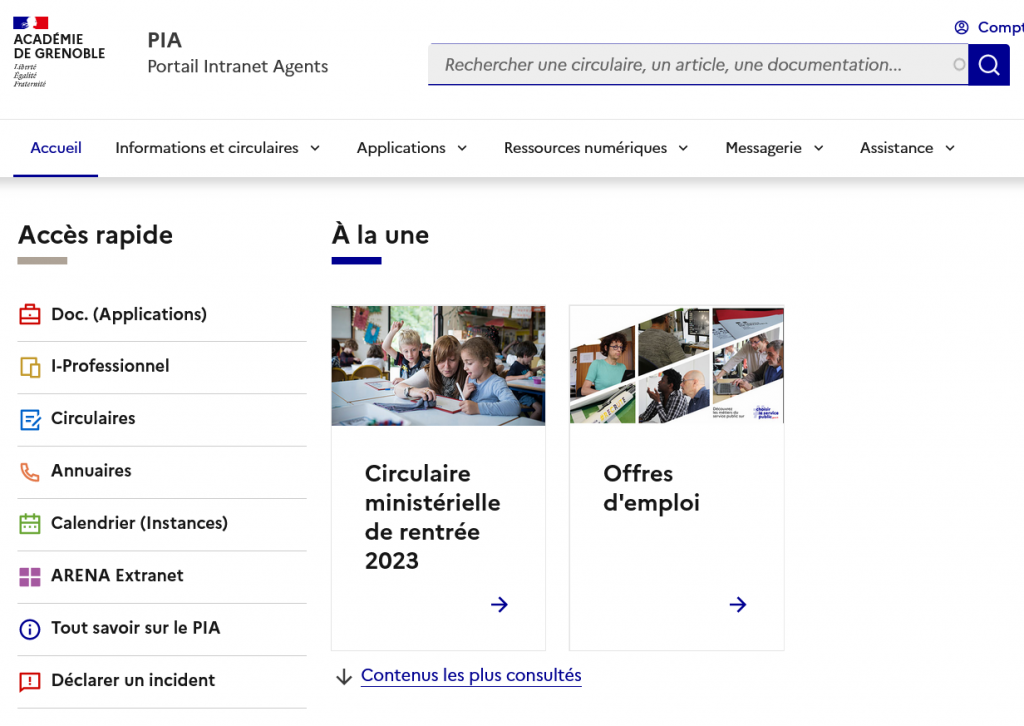Open the Circulaire ministérielle de rentrée 2023 title
The width and height of the screenshot is (1024, 726).
432,516
